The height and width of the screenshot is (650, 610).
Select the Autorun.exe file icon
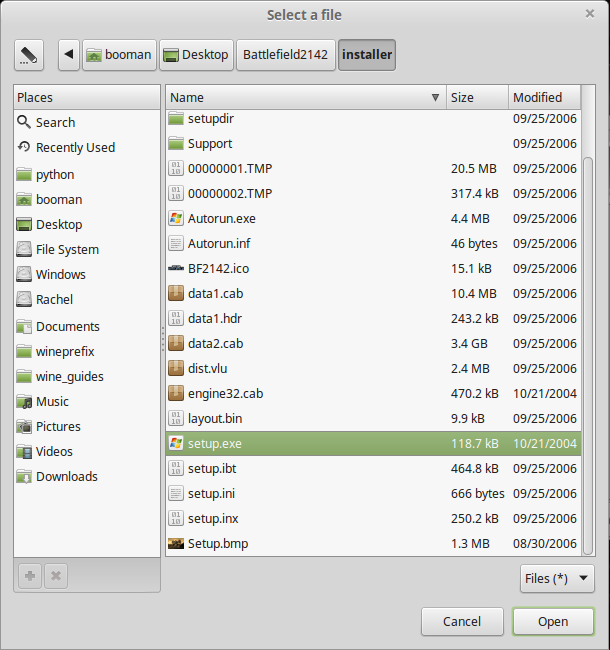coord(176,218)
